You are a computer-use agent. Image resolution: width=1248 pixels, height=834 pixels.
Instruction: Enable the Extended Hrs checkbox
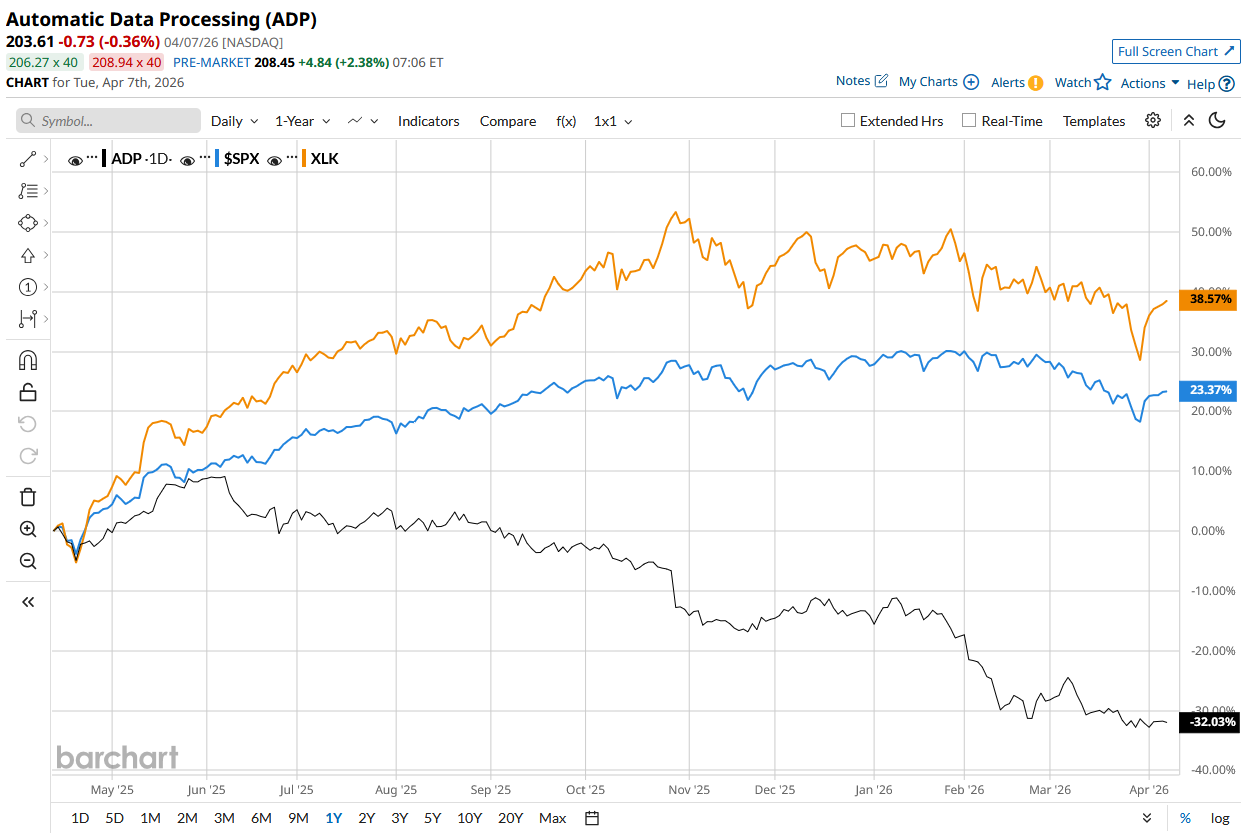(848, 121)
